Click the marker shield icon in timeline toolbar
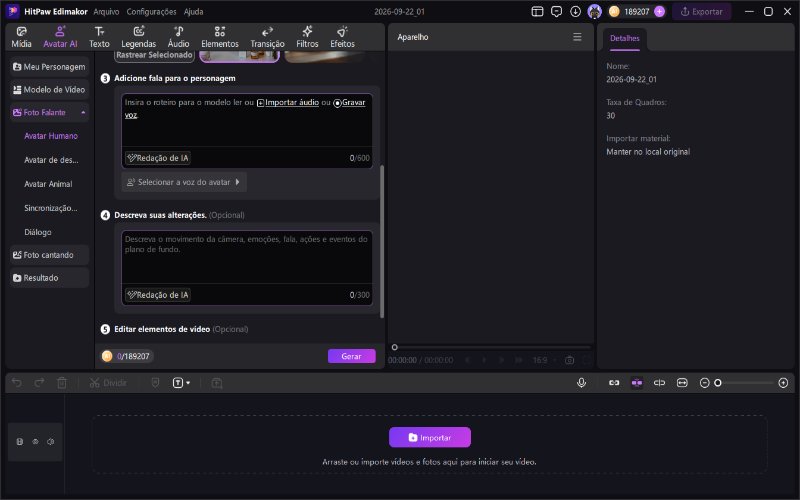800x500 pixels. point(156,383)
